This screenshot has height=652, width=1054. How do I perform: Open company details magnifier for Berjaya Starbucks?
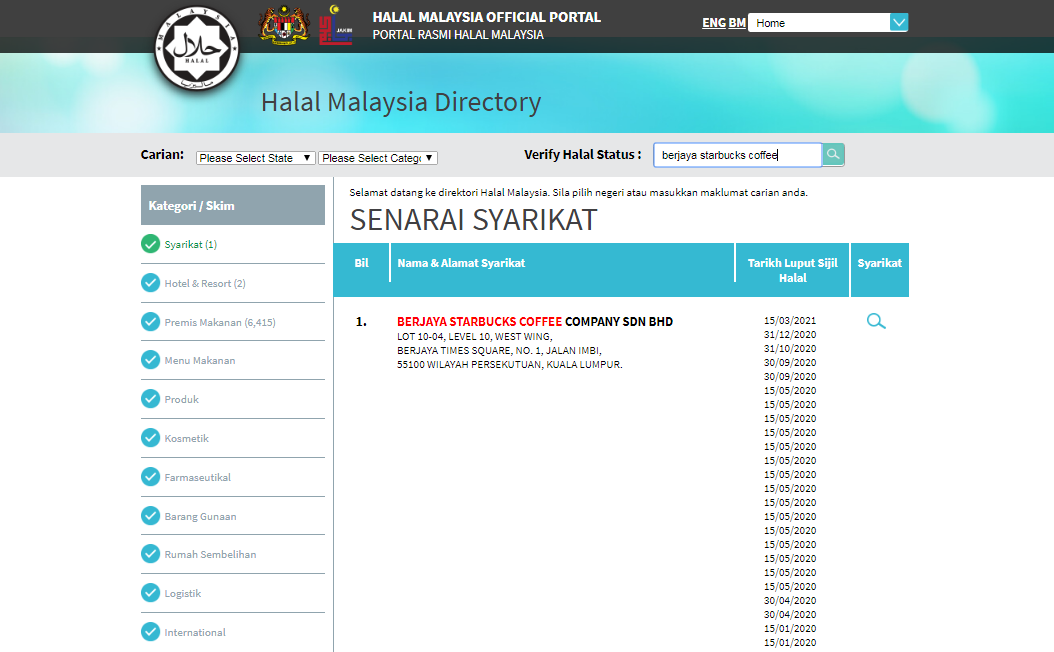pos(876,321)
